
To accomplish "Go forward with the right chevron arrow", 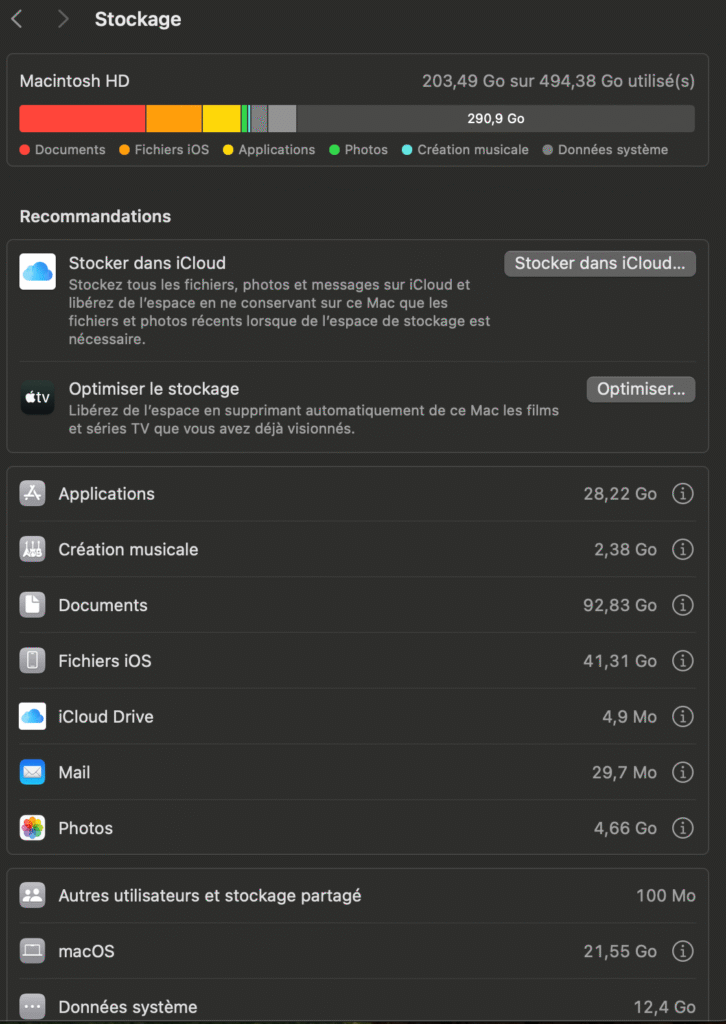I will (x=63, y=20).
